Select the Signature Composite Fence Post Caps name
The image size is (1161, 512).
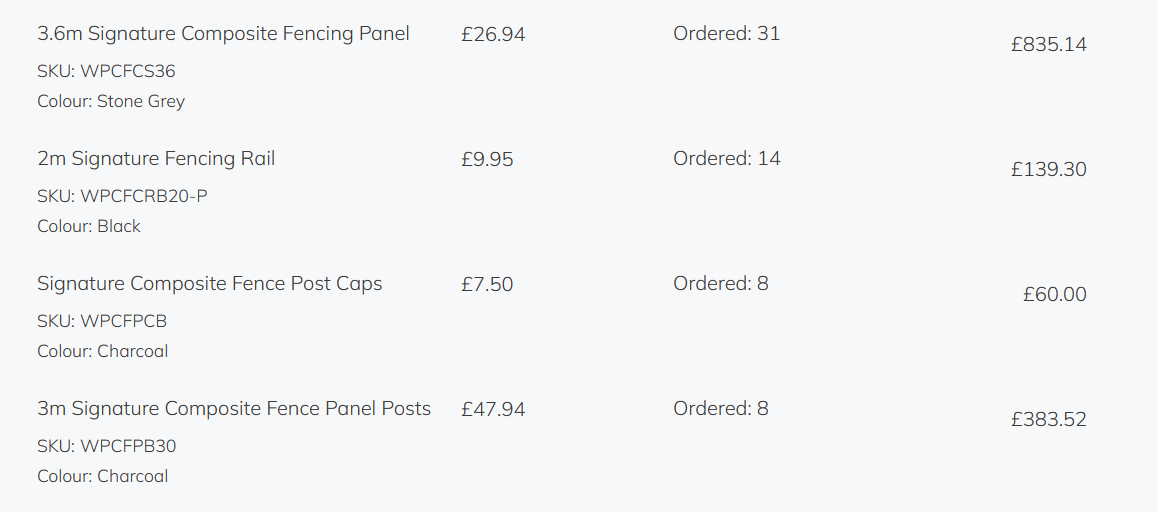(x=210, y=284)
